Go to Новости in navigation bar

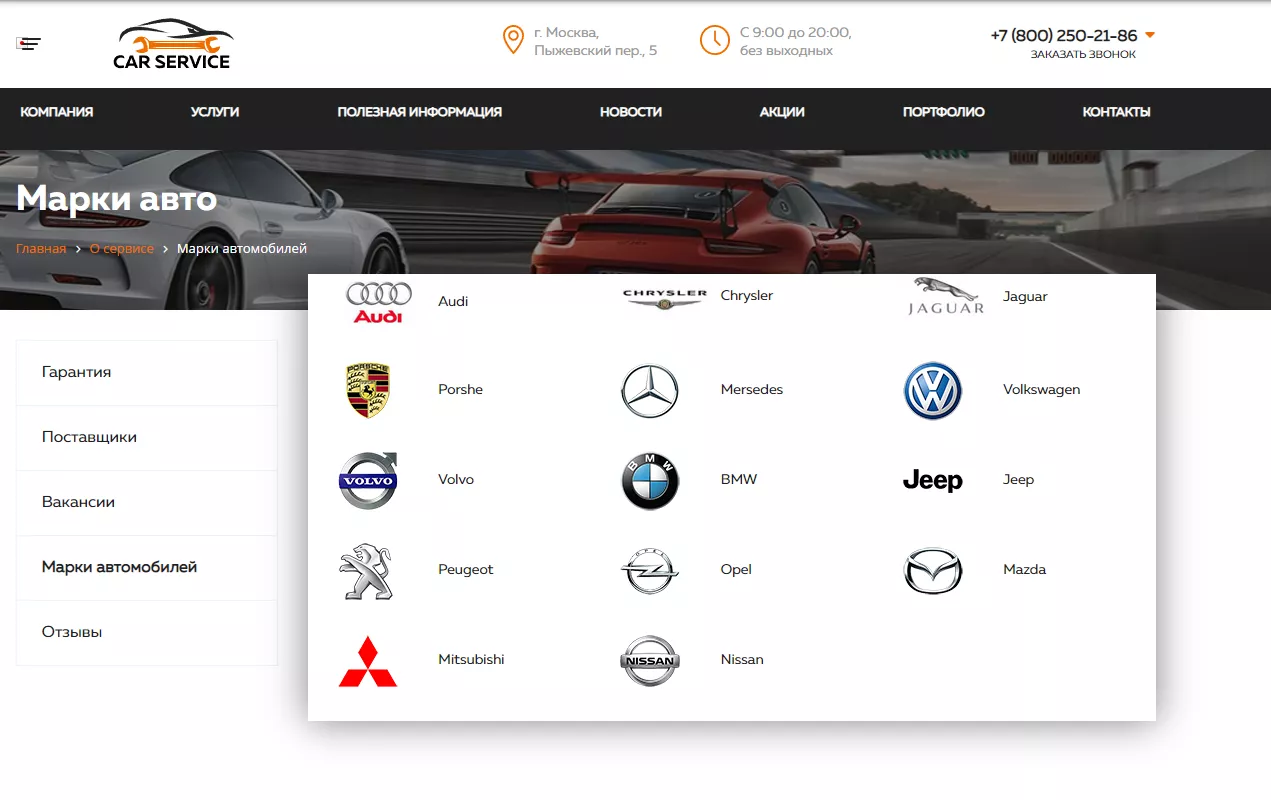pyautogui.click(x=631, y=112)
